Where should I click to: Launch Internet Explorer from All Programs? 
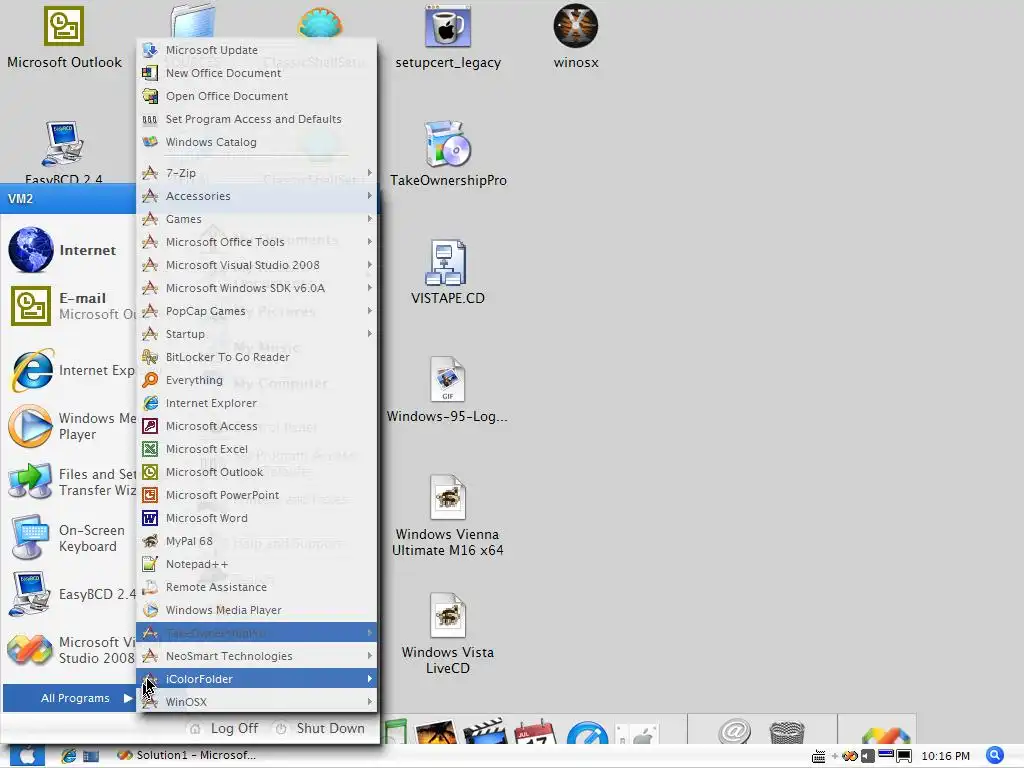(x=257, y=403)
